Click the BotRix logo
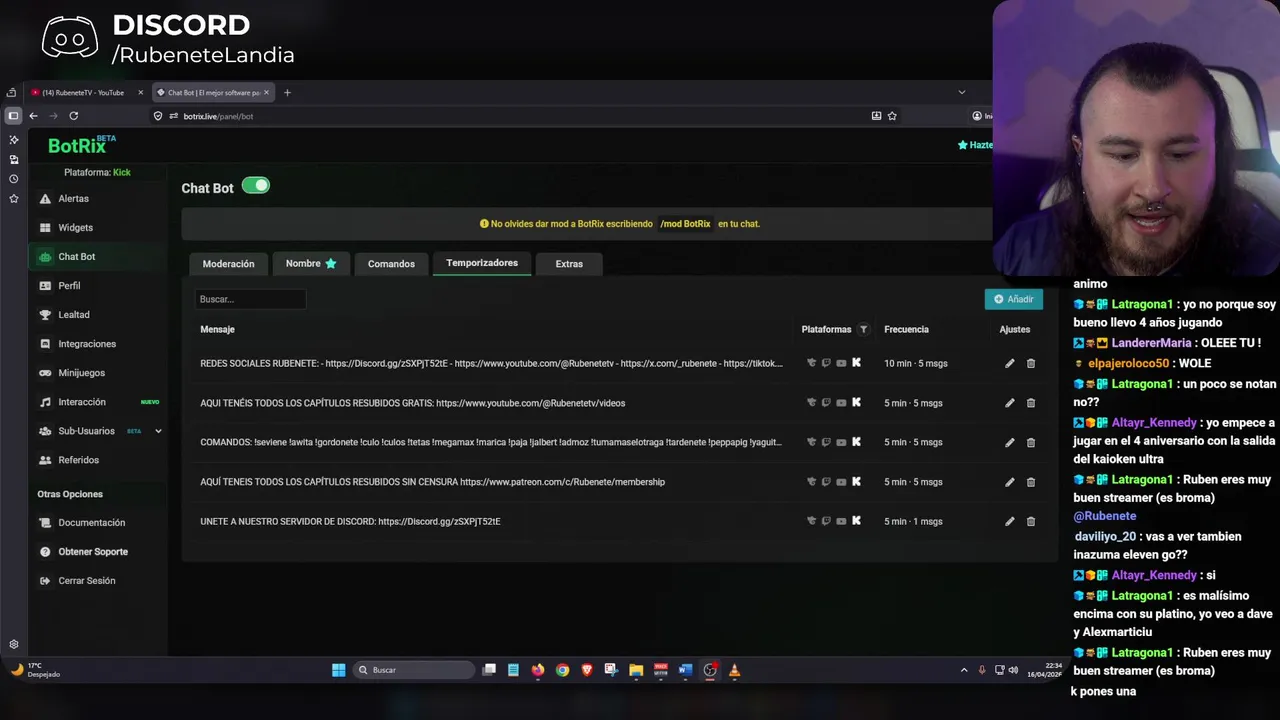 click(81, 145)
